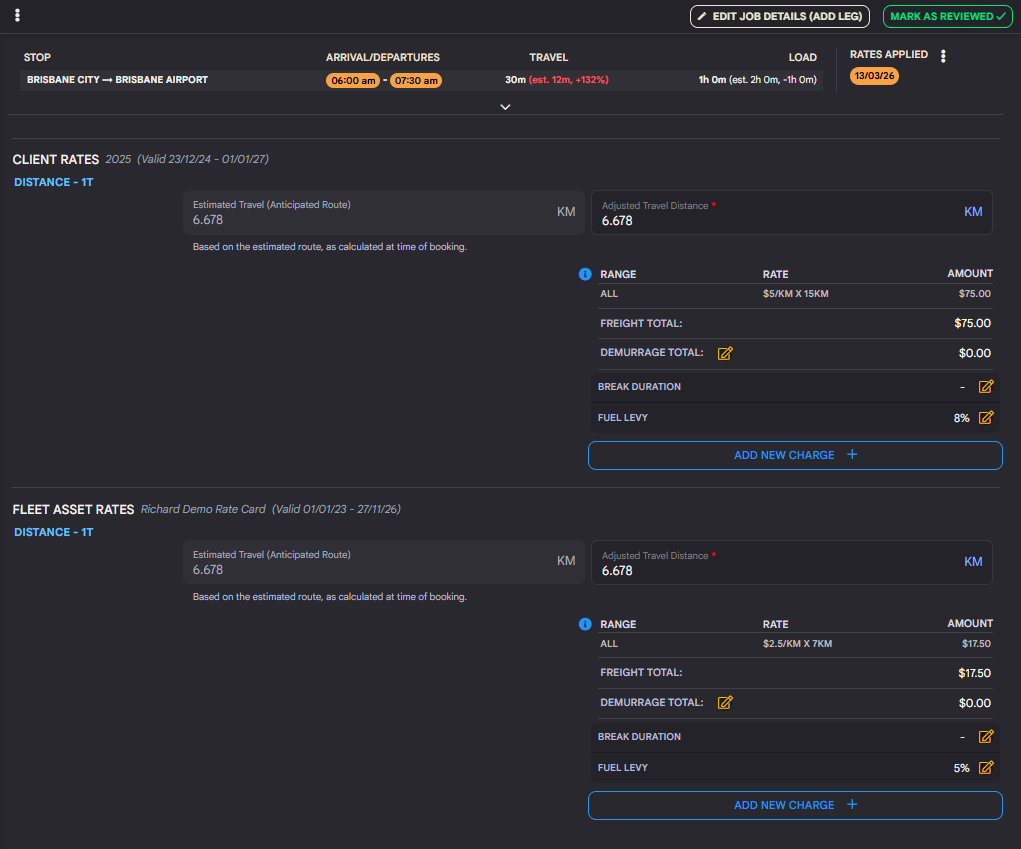This screenshot has width=1021, height=849.
Task: Click info icon next to Client Rates range
Action: pyautogui.click(x=585, y=274)
